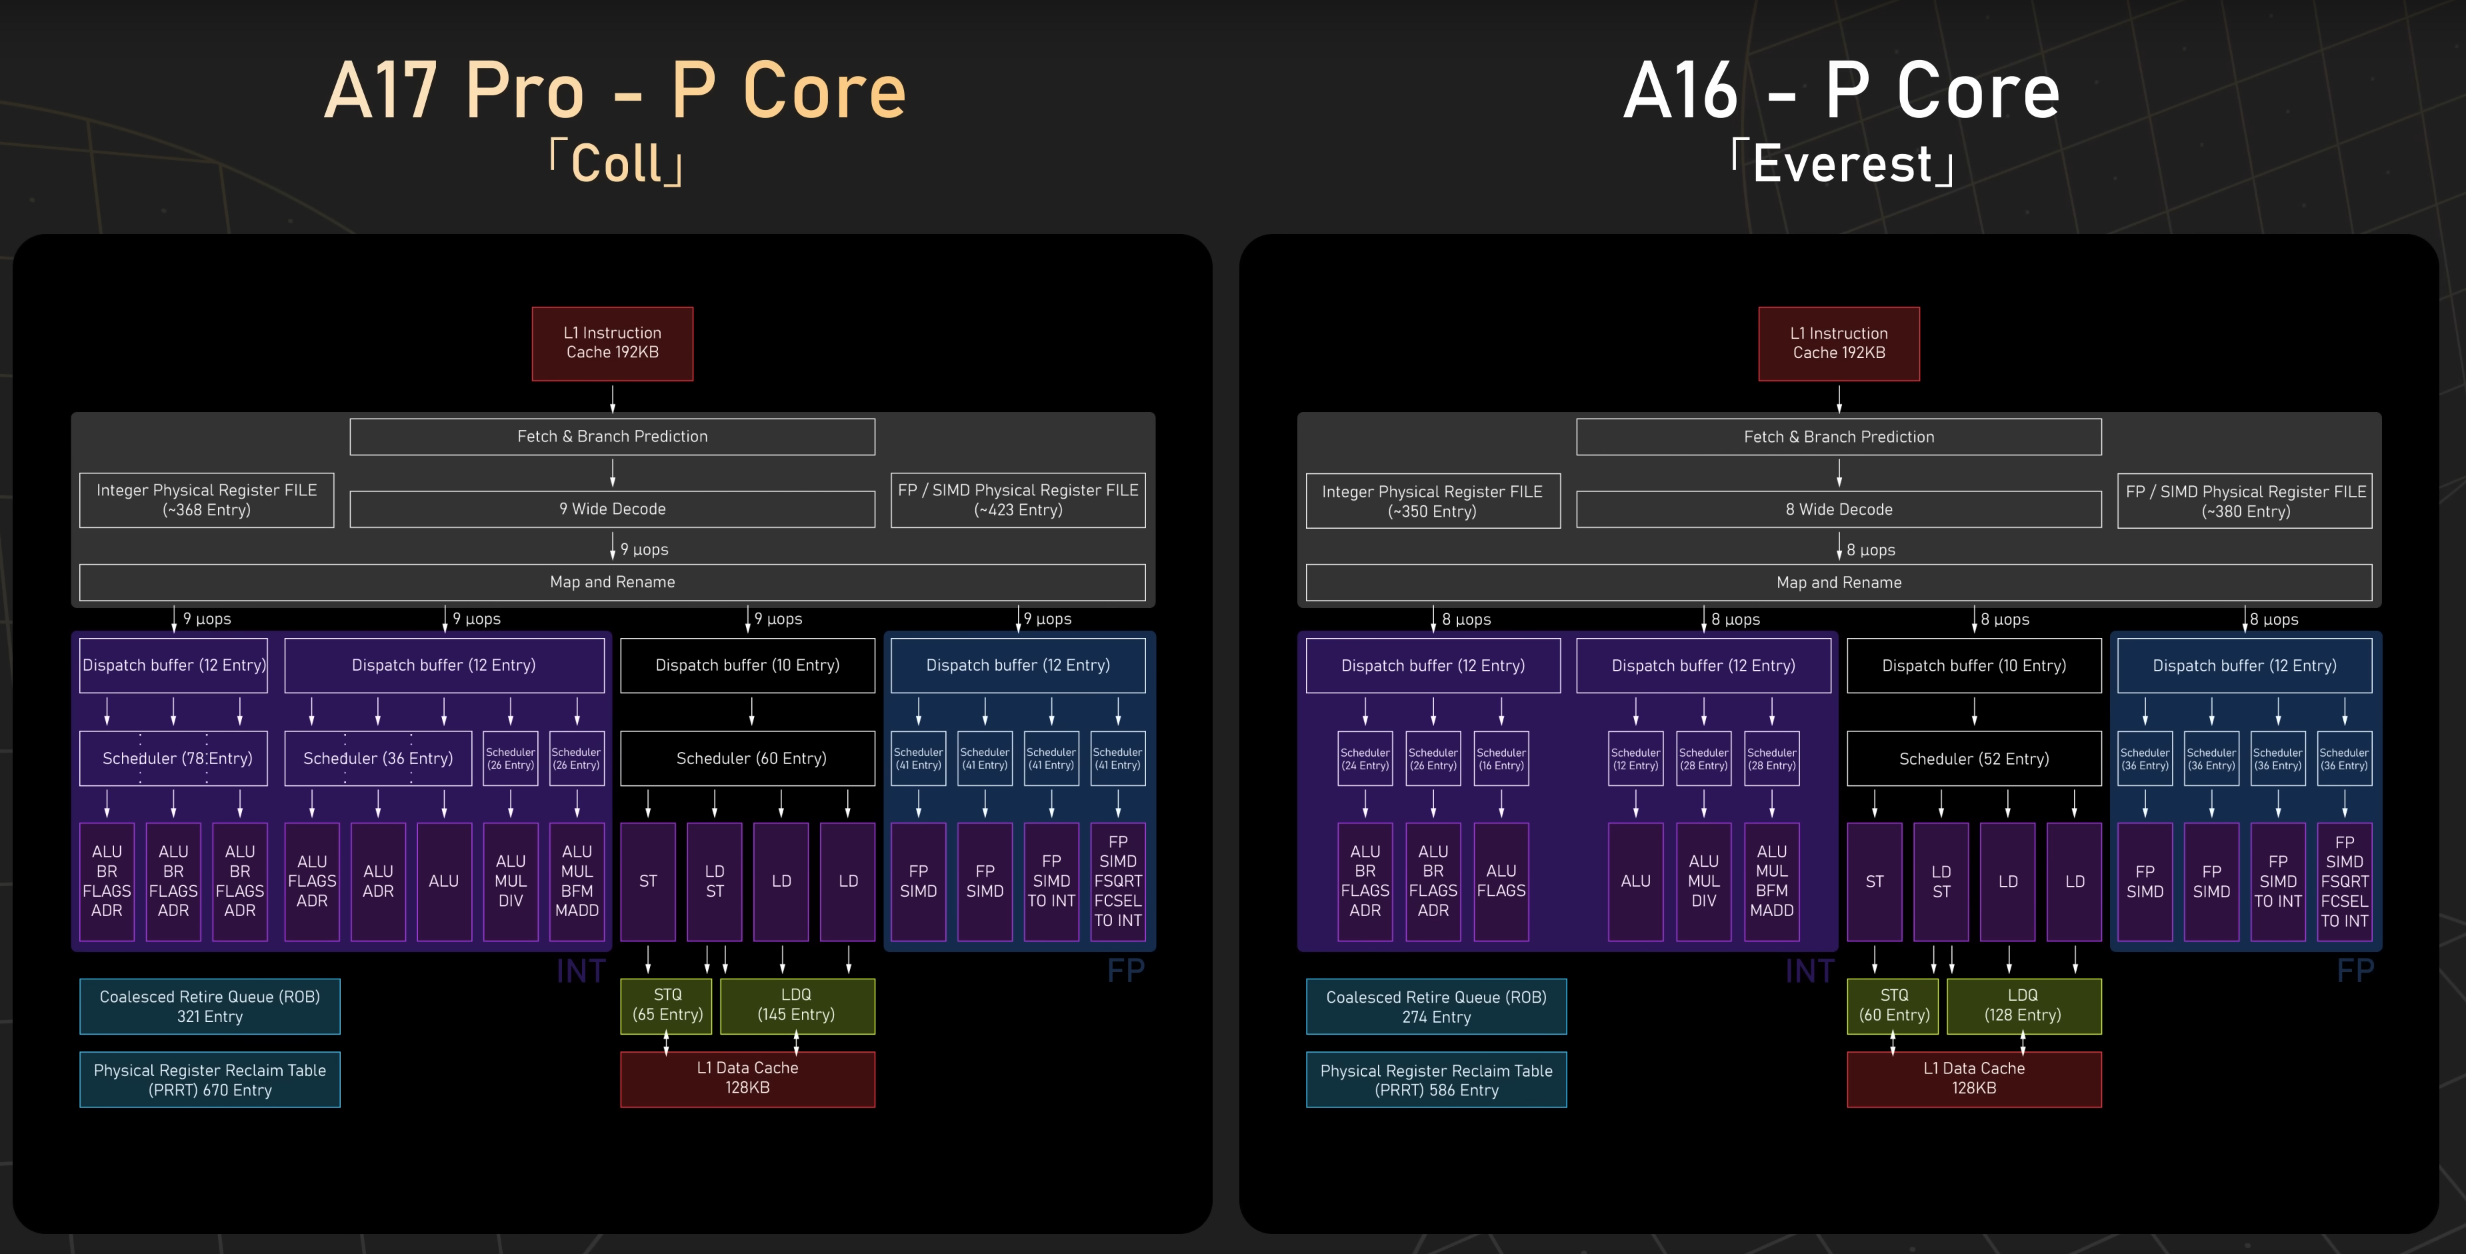
Task: Click A17 Pro's 'FP SIMD FSQRT FCSEL' unit
Action: pyautogui.click(x=1118, y=881)
